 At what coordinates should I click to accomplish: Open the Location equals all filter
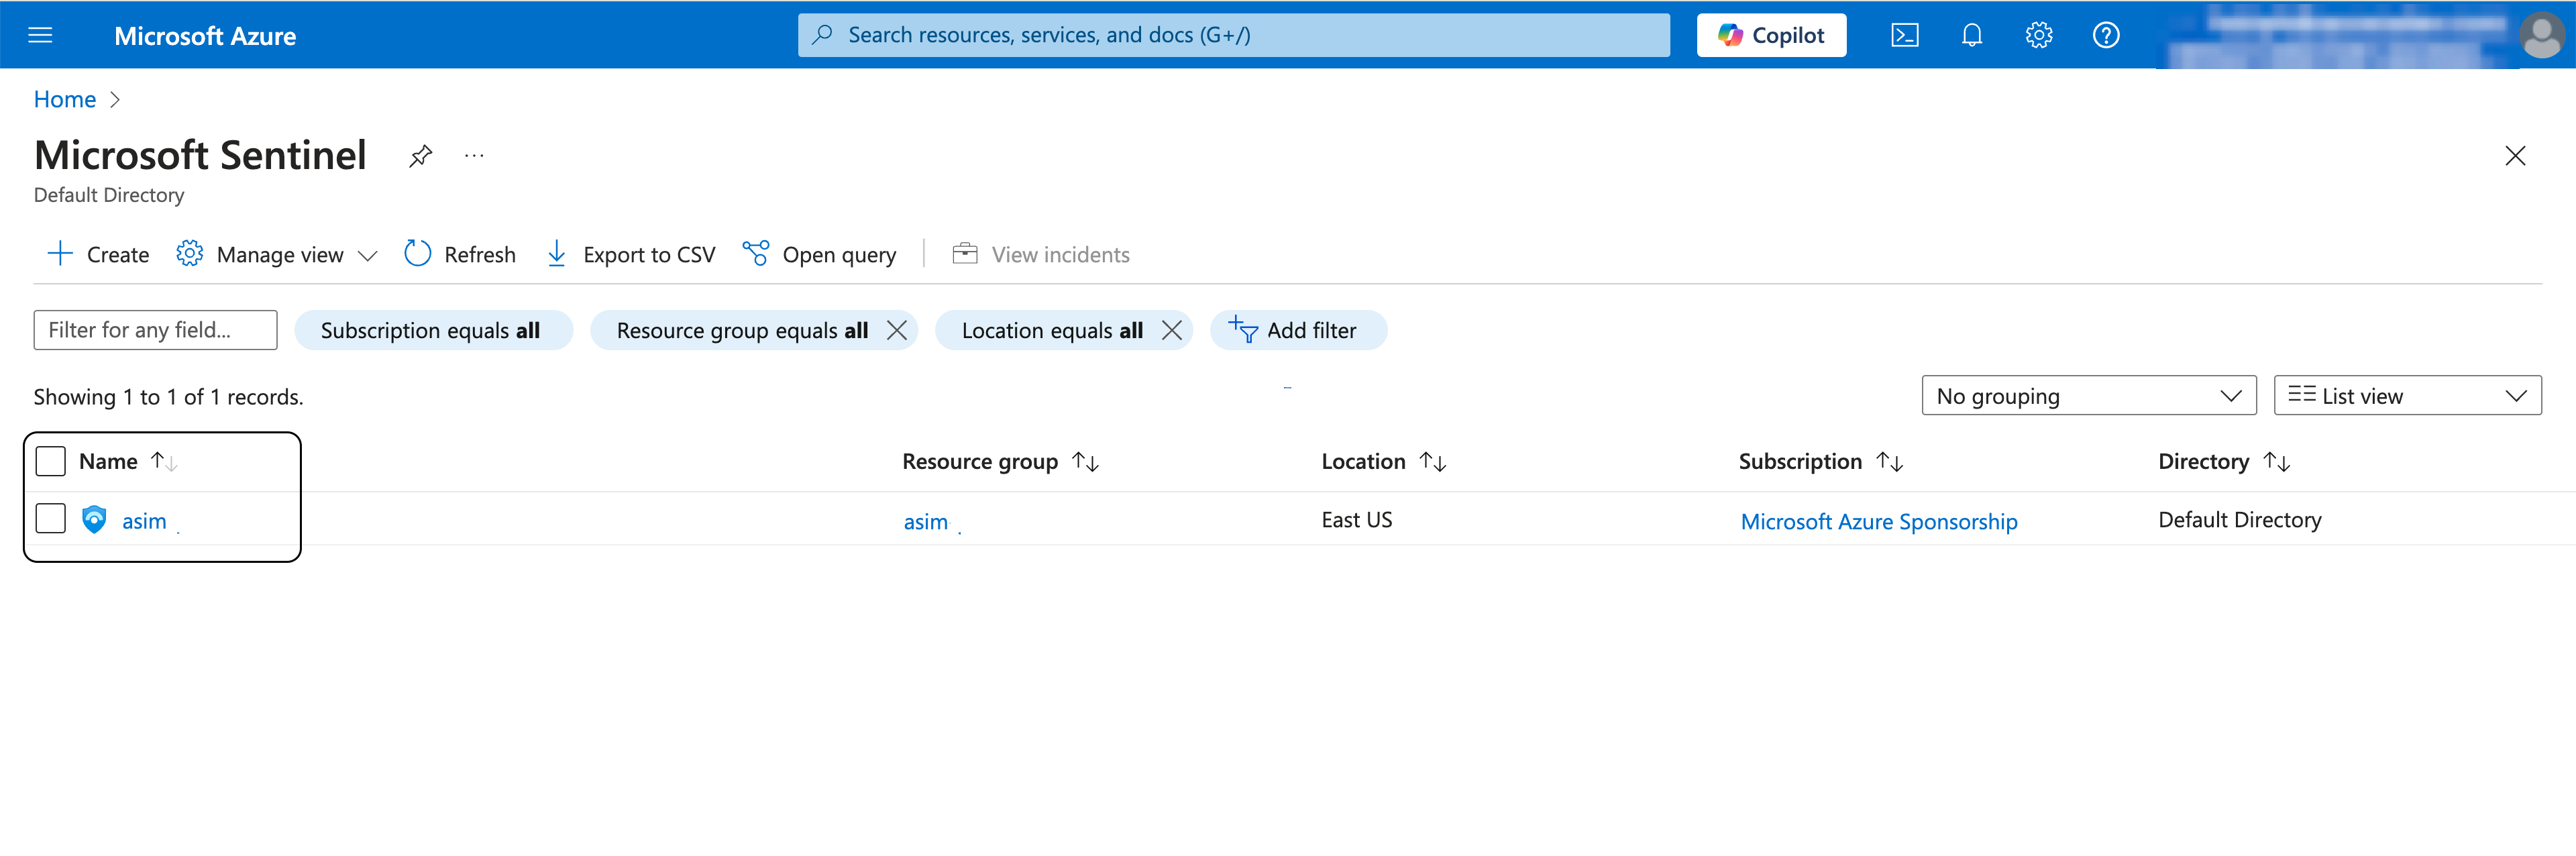click(x=1052, y=330)
